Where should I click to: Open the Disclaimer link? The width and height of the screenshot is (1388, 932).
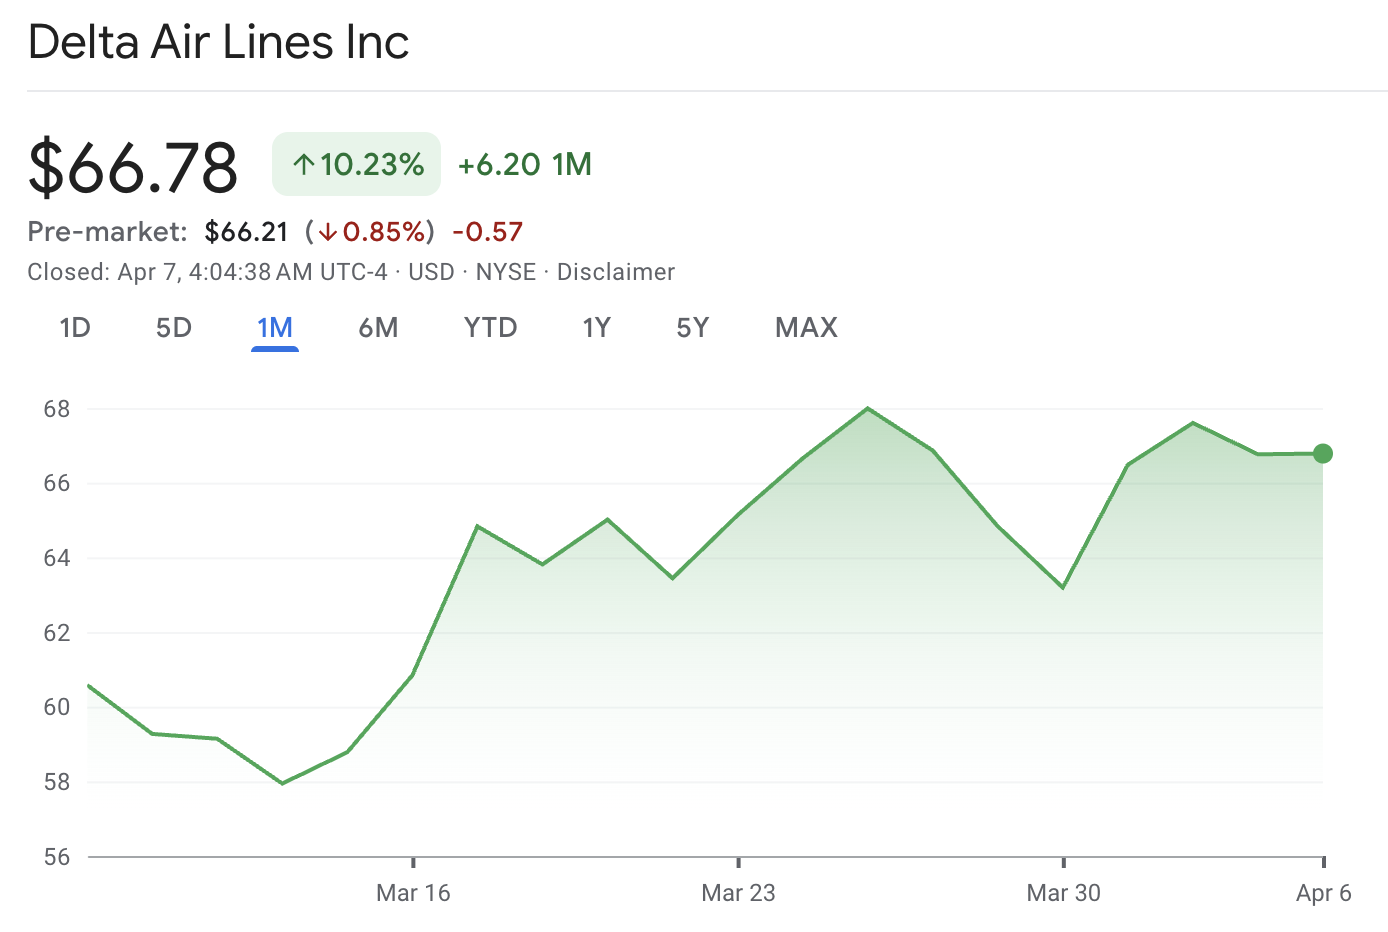pyautogui.click(x=615, y=272)
